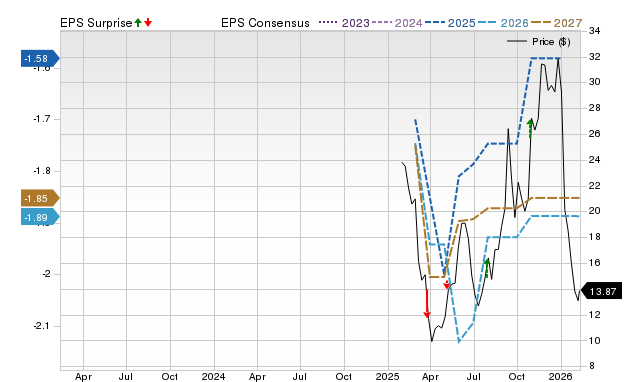Click the EPS Surprise label
Image resolution: width=640 pixels, height=382 pixels.
[x=96, y=23]
